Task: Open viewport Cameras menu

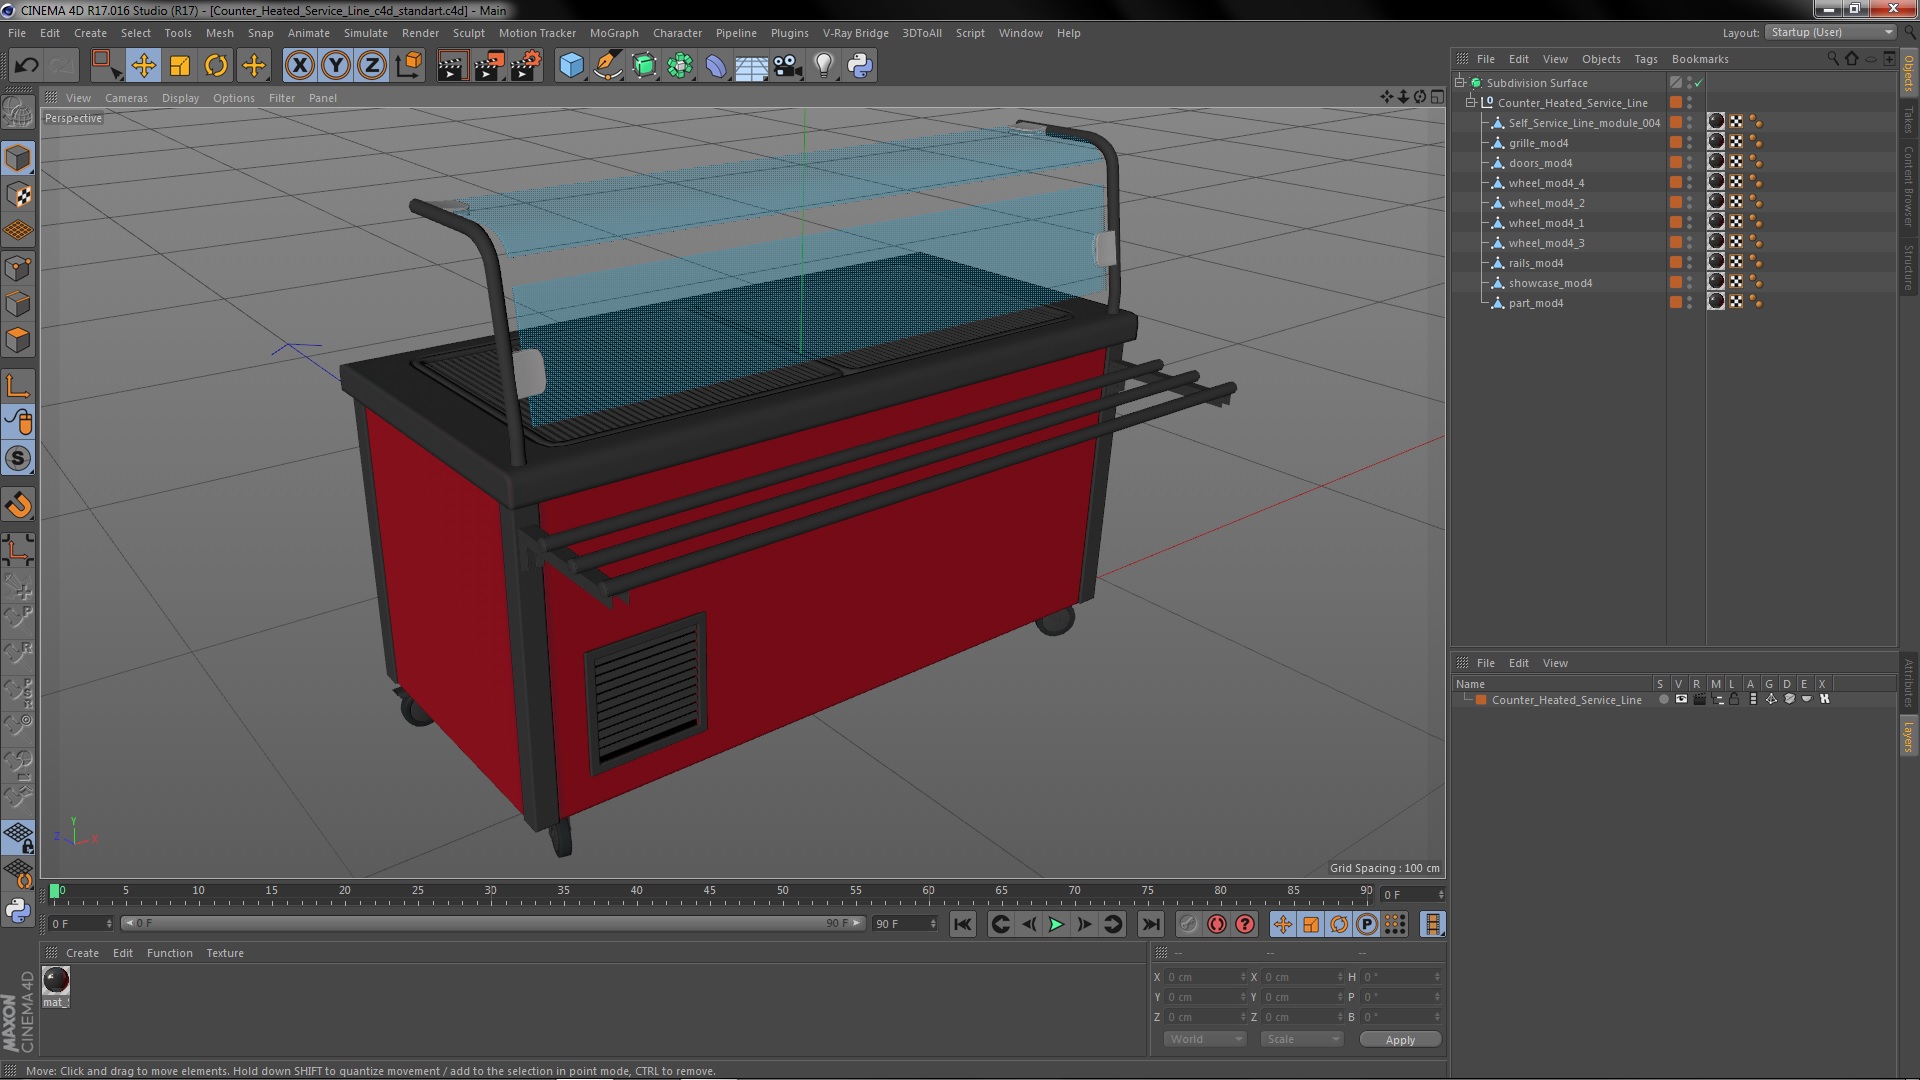Action: tap(126, 98)
